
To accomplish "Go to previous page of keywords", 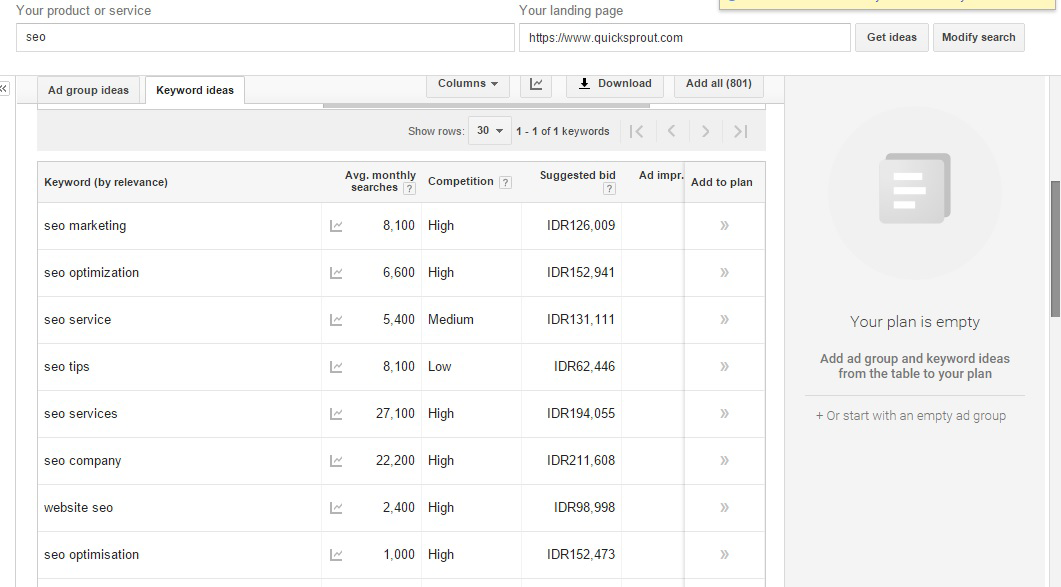I will 671,131.
